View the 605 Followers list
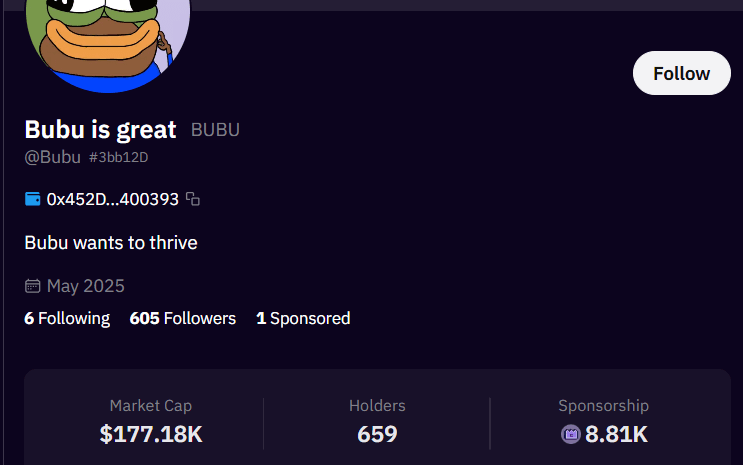This screenshot has width=743, height=465. (x=183, y=318)
